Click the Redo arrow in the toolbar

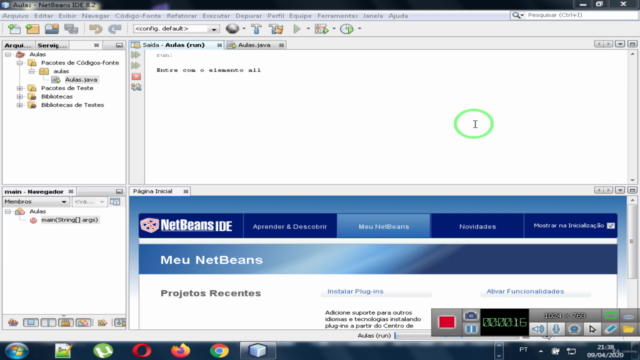pyautogui.click(x=115, y=29)
